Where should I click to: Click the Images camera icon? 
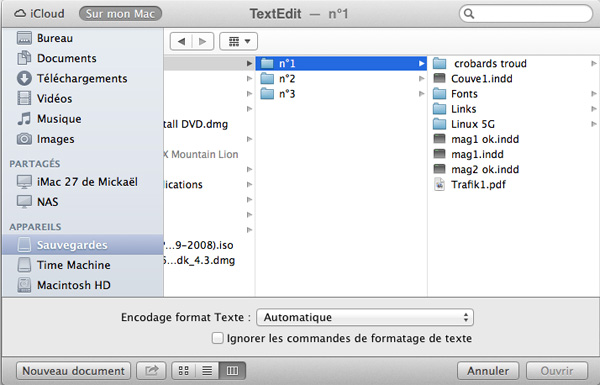24,139
